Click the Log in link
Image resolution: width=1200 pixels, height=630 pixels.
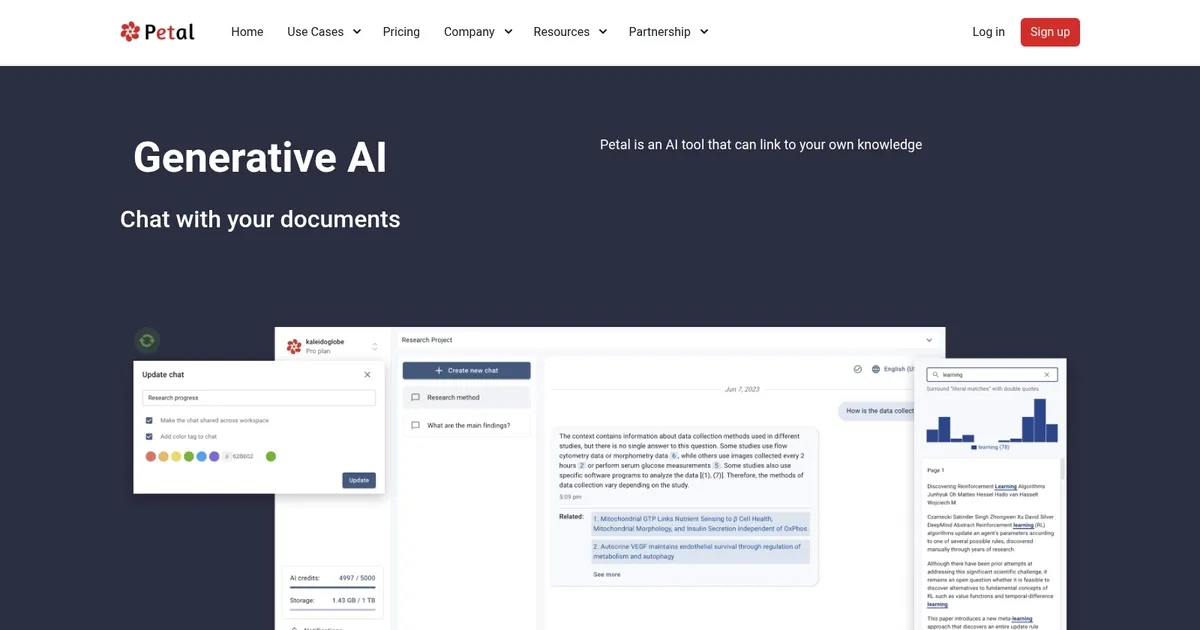pyautogui.click(x=988, y=32)
